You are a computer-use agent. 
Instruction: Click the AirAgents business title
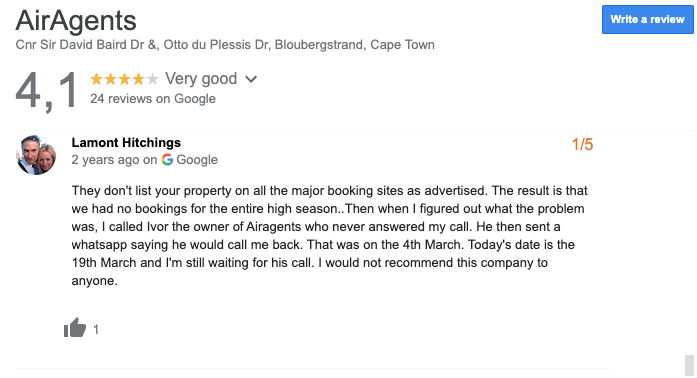point(76,21)
